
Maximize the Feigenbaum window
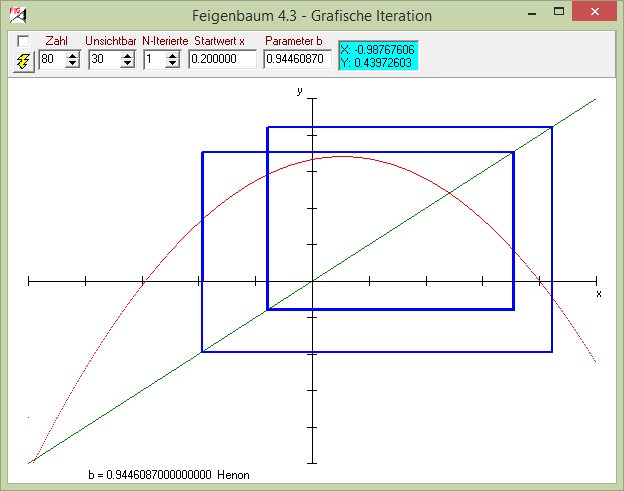pos(559,12)
